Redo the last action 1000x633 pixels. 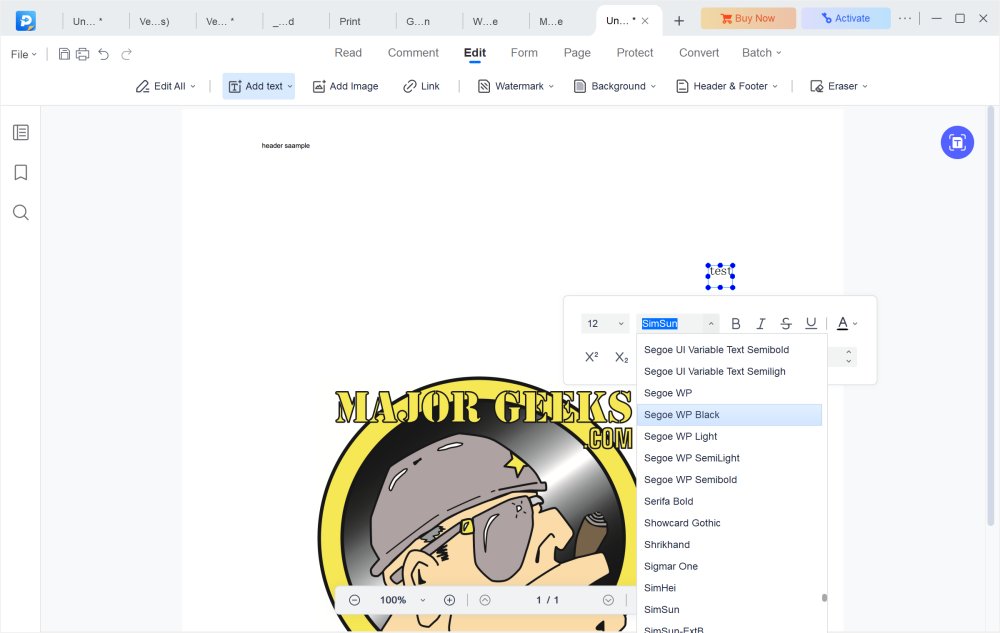click(x=126, y=54)
